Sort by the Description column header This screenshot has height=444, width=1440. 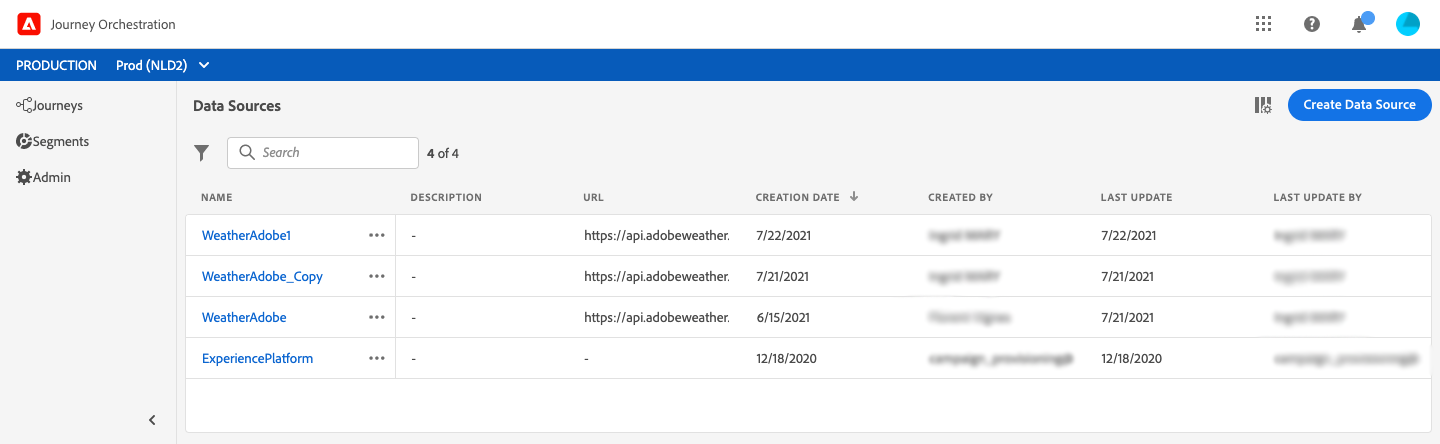coord(446,198)
